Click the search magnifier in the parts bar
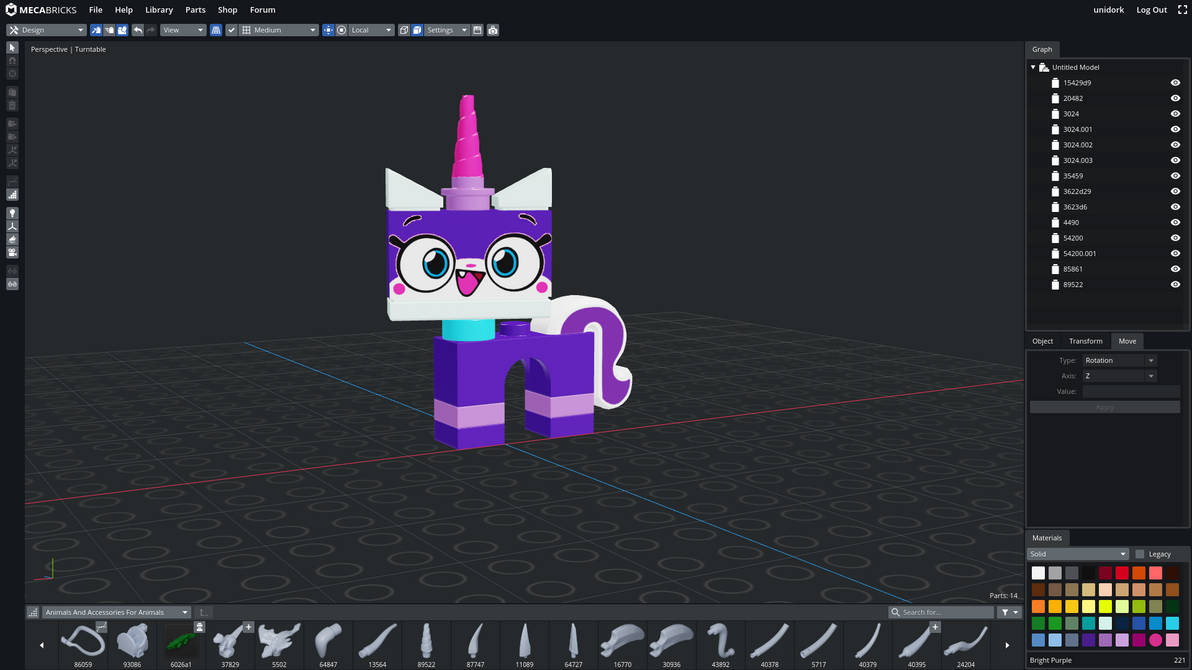 (897, 611)
